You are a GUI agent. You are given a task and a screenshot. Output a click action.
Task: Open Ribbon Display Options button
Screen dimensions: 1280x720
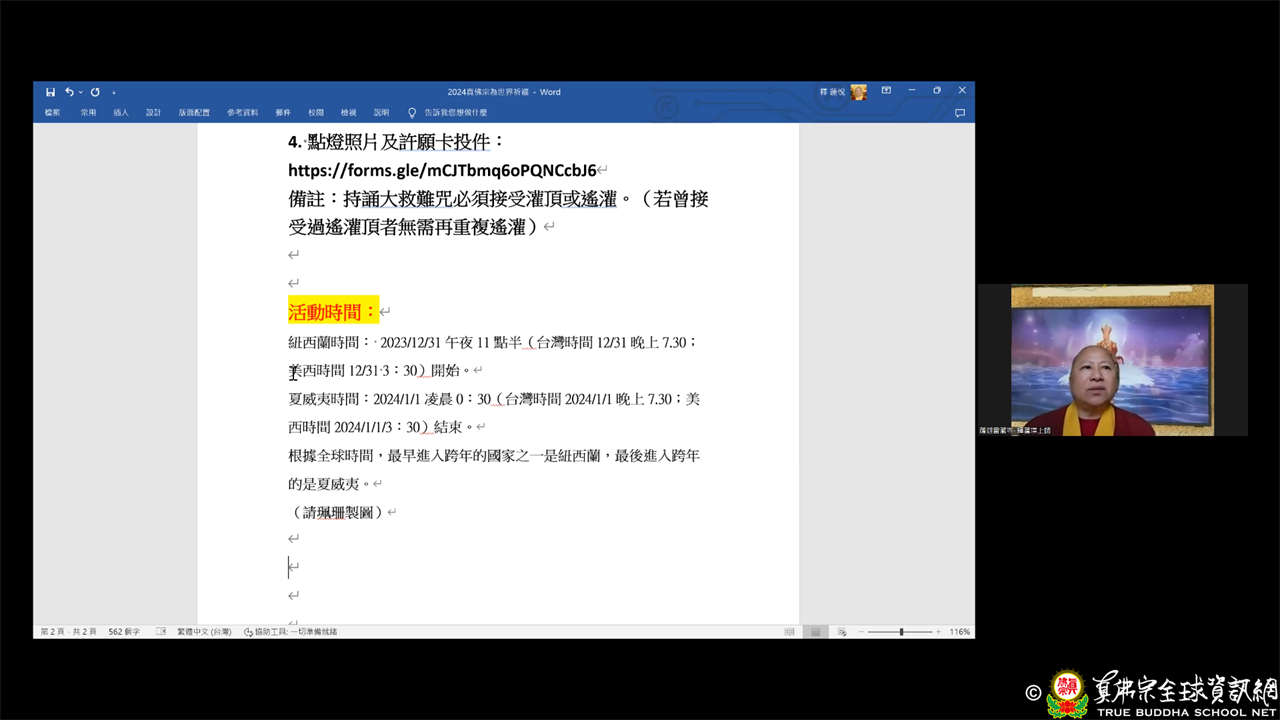click(886, 91)
